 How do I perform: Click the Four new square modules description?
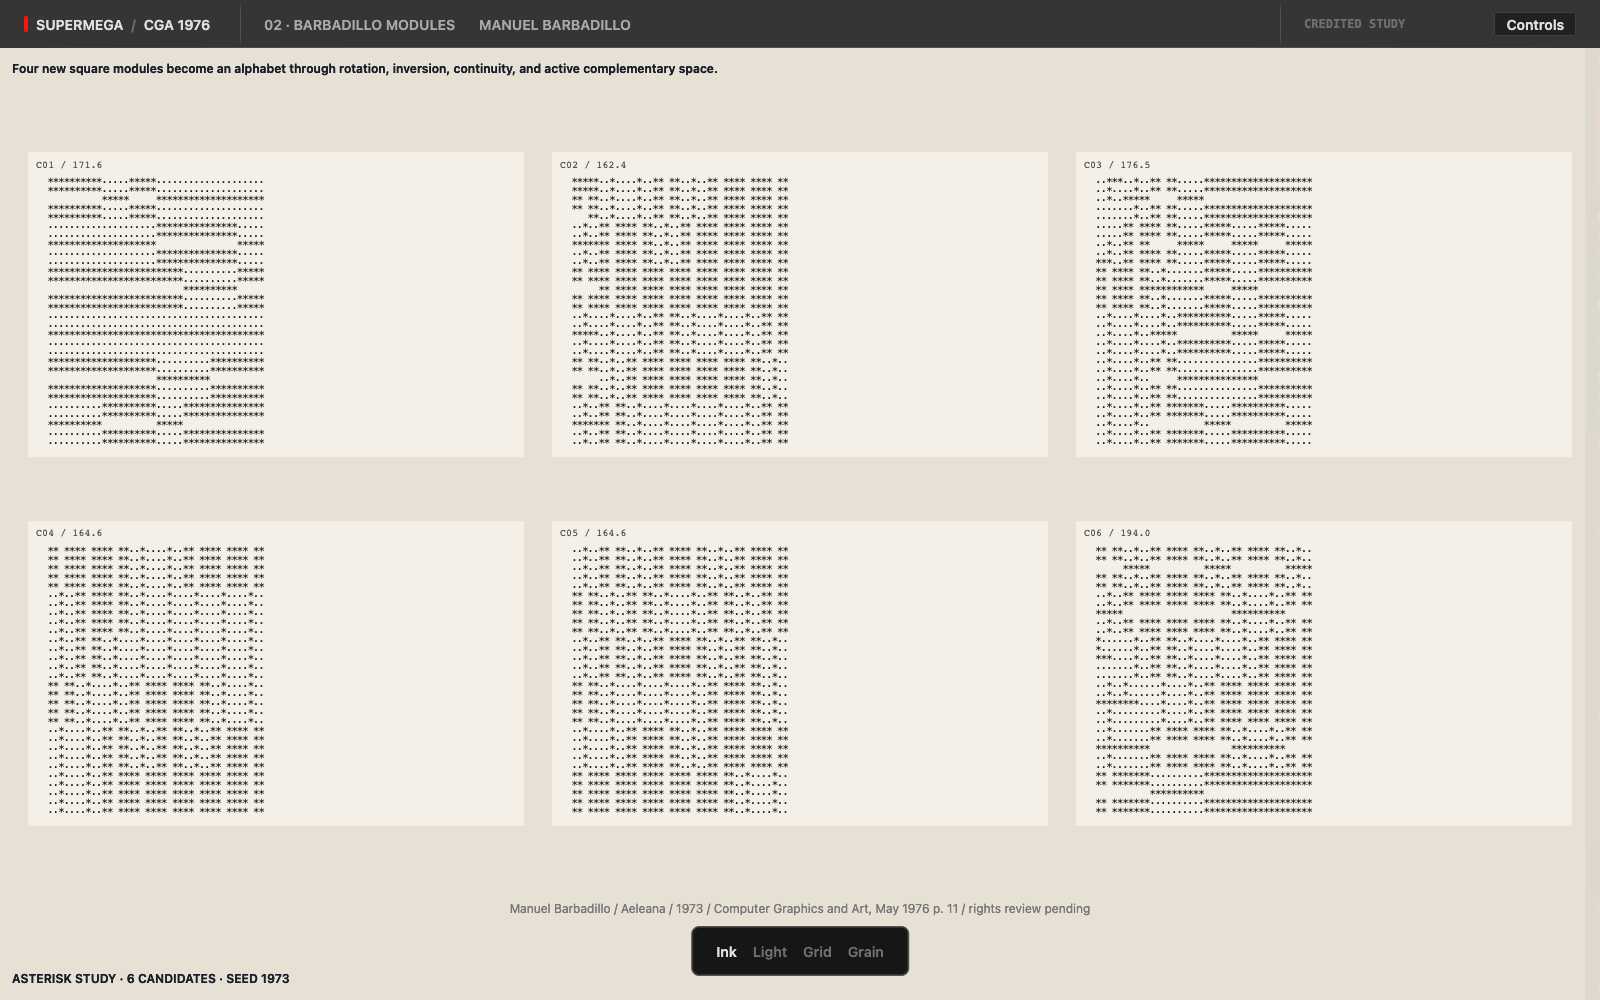(x=365, y=69)
